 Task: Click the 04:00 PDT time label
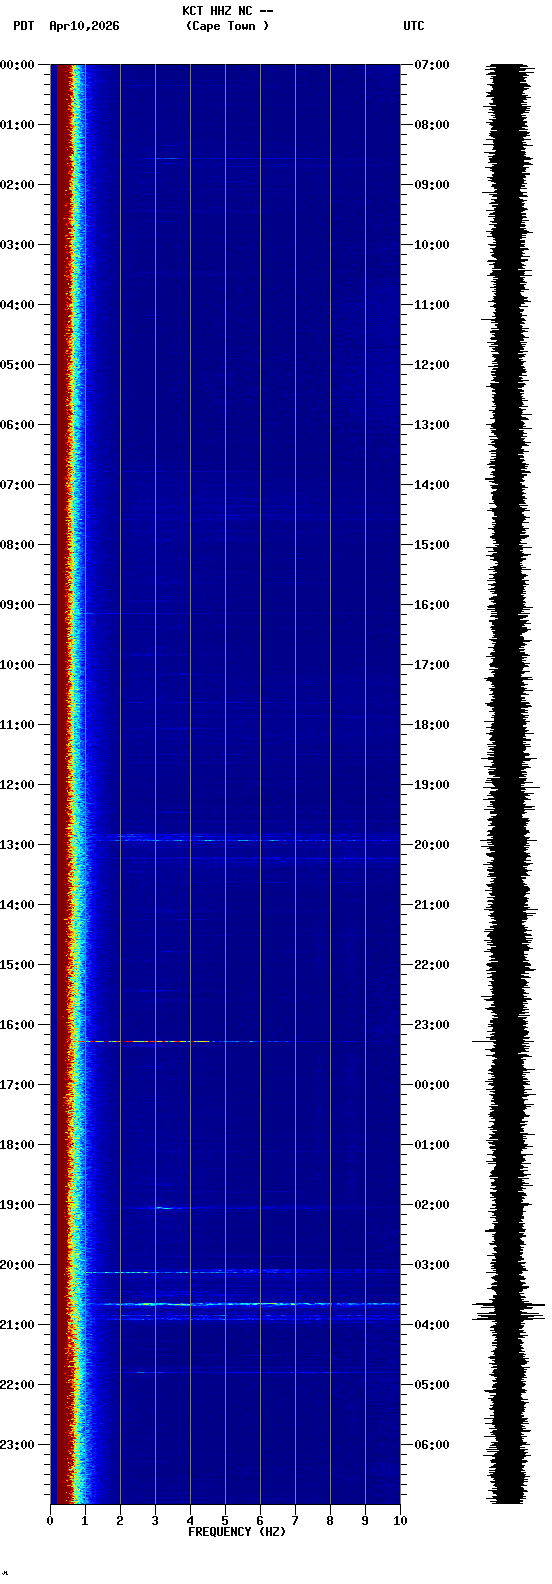coord(18,305)
